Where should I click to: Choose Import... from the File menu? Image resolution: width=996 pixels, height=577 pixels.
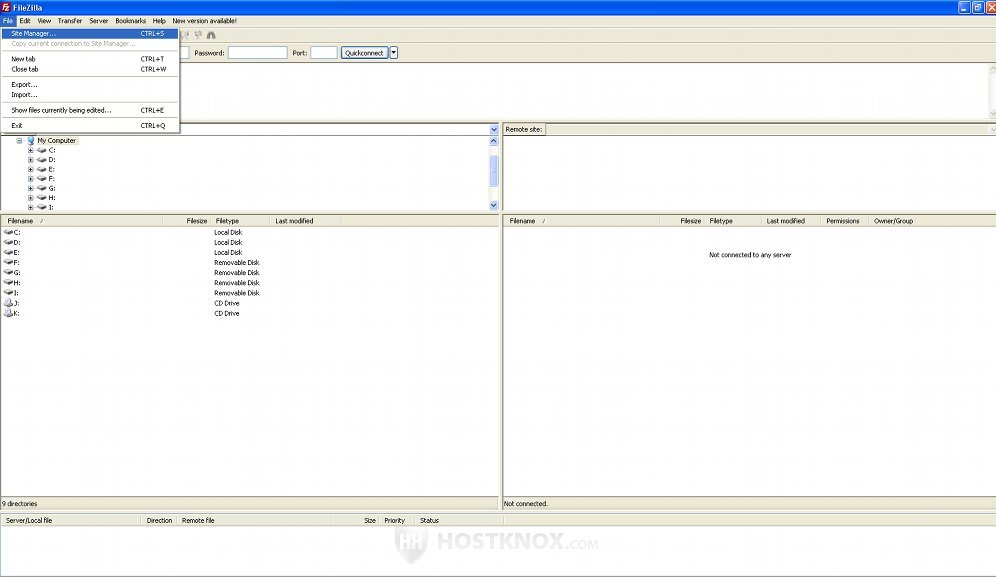tap(90, 95)
